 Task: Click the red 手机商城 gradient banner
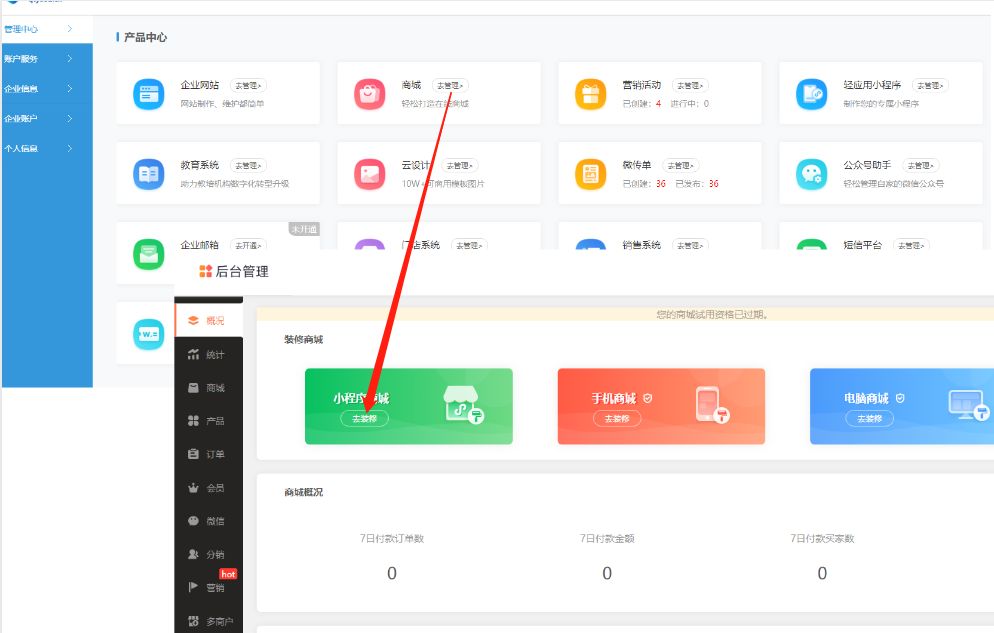point(660,406)
